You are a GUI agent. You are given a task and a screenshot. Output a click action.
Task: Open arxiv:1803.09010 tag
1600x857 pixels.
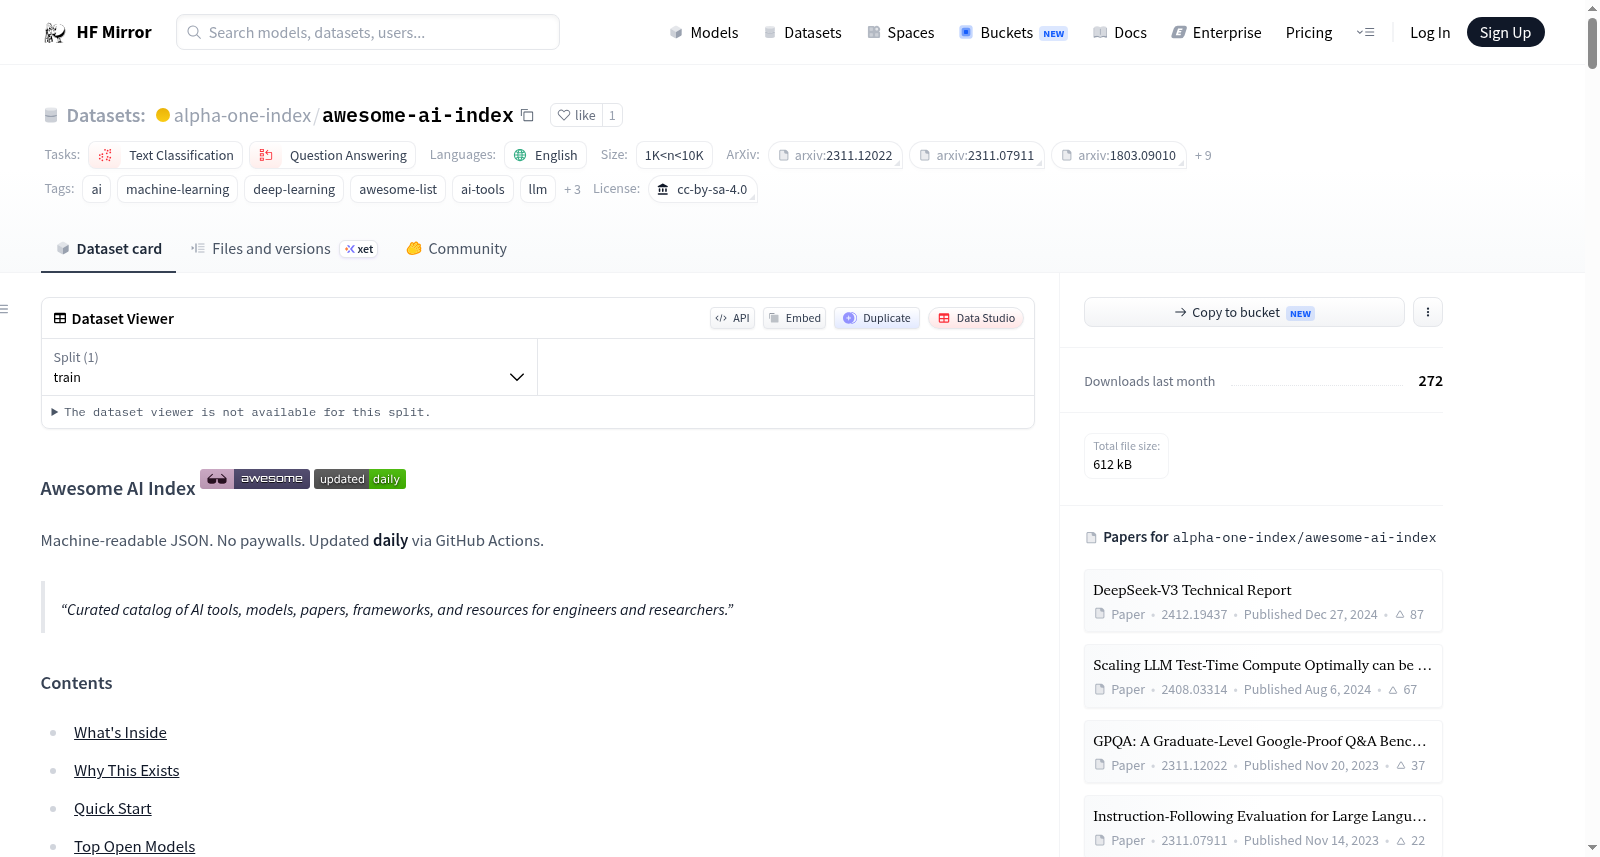(1119, 155)
